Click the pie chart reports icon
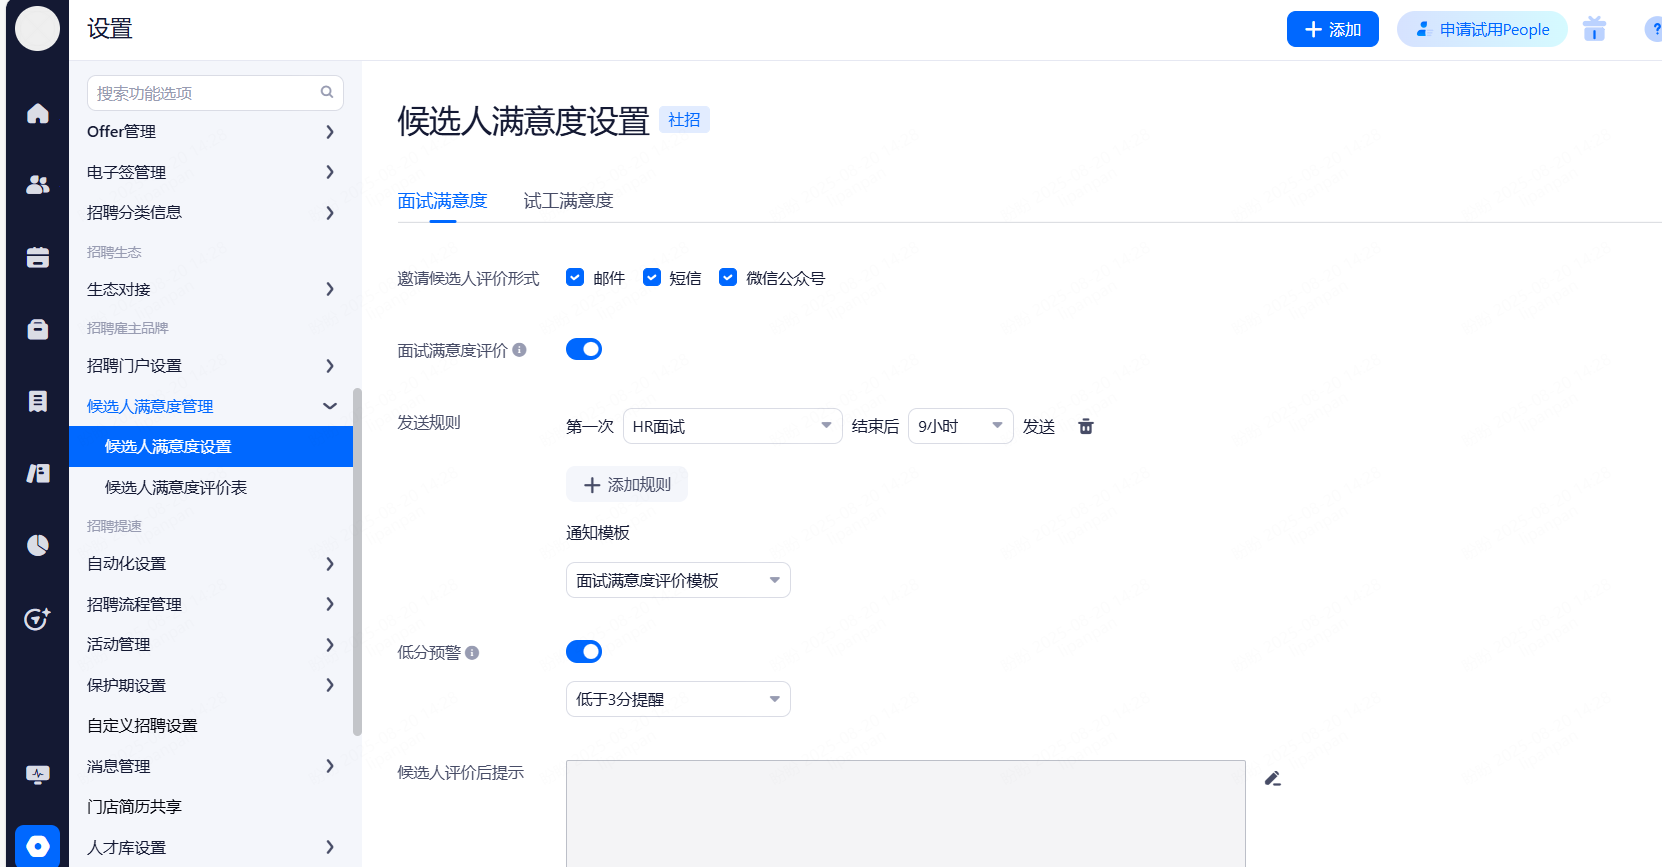The height and width of the screenshot is (867, 1662). point(38,545)
